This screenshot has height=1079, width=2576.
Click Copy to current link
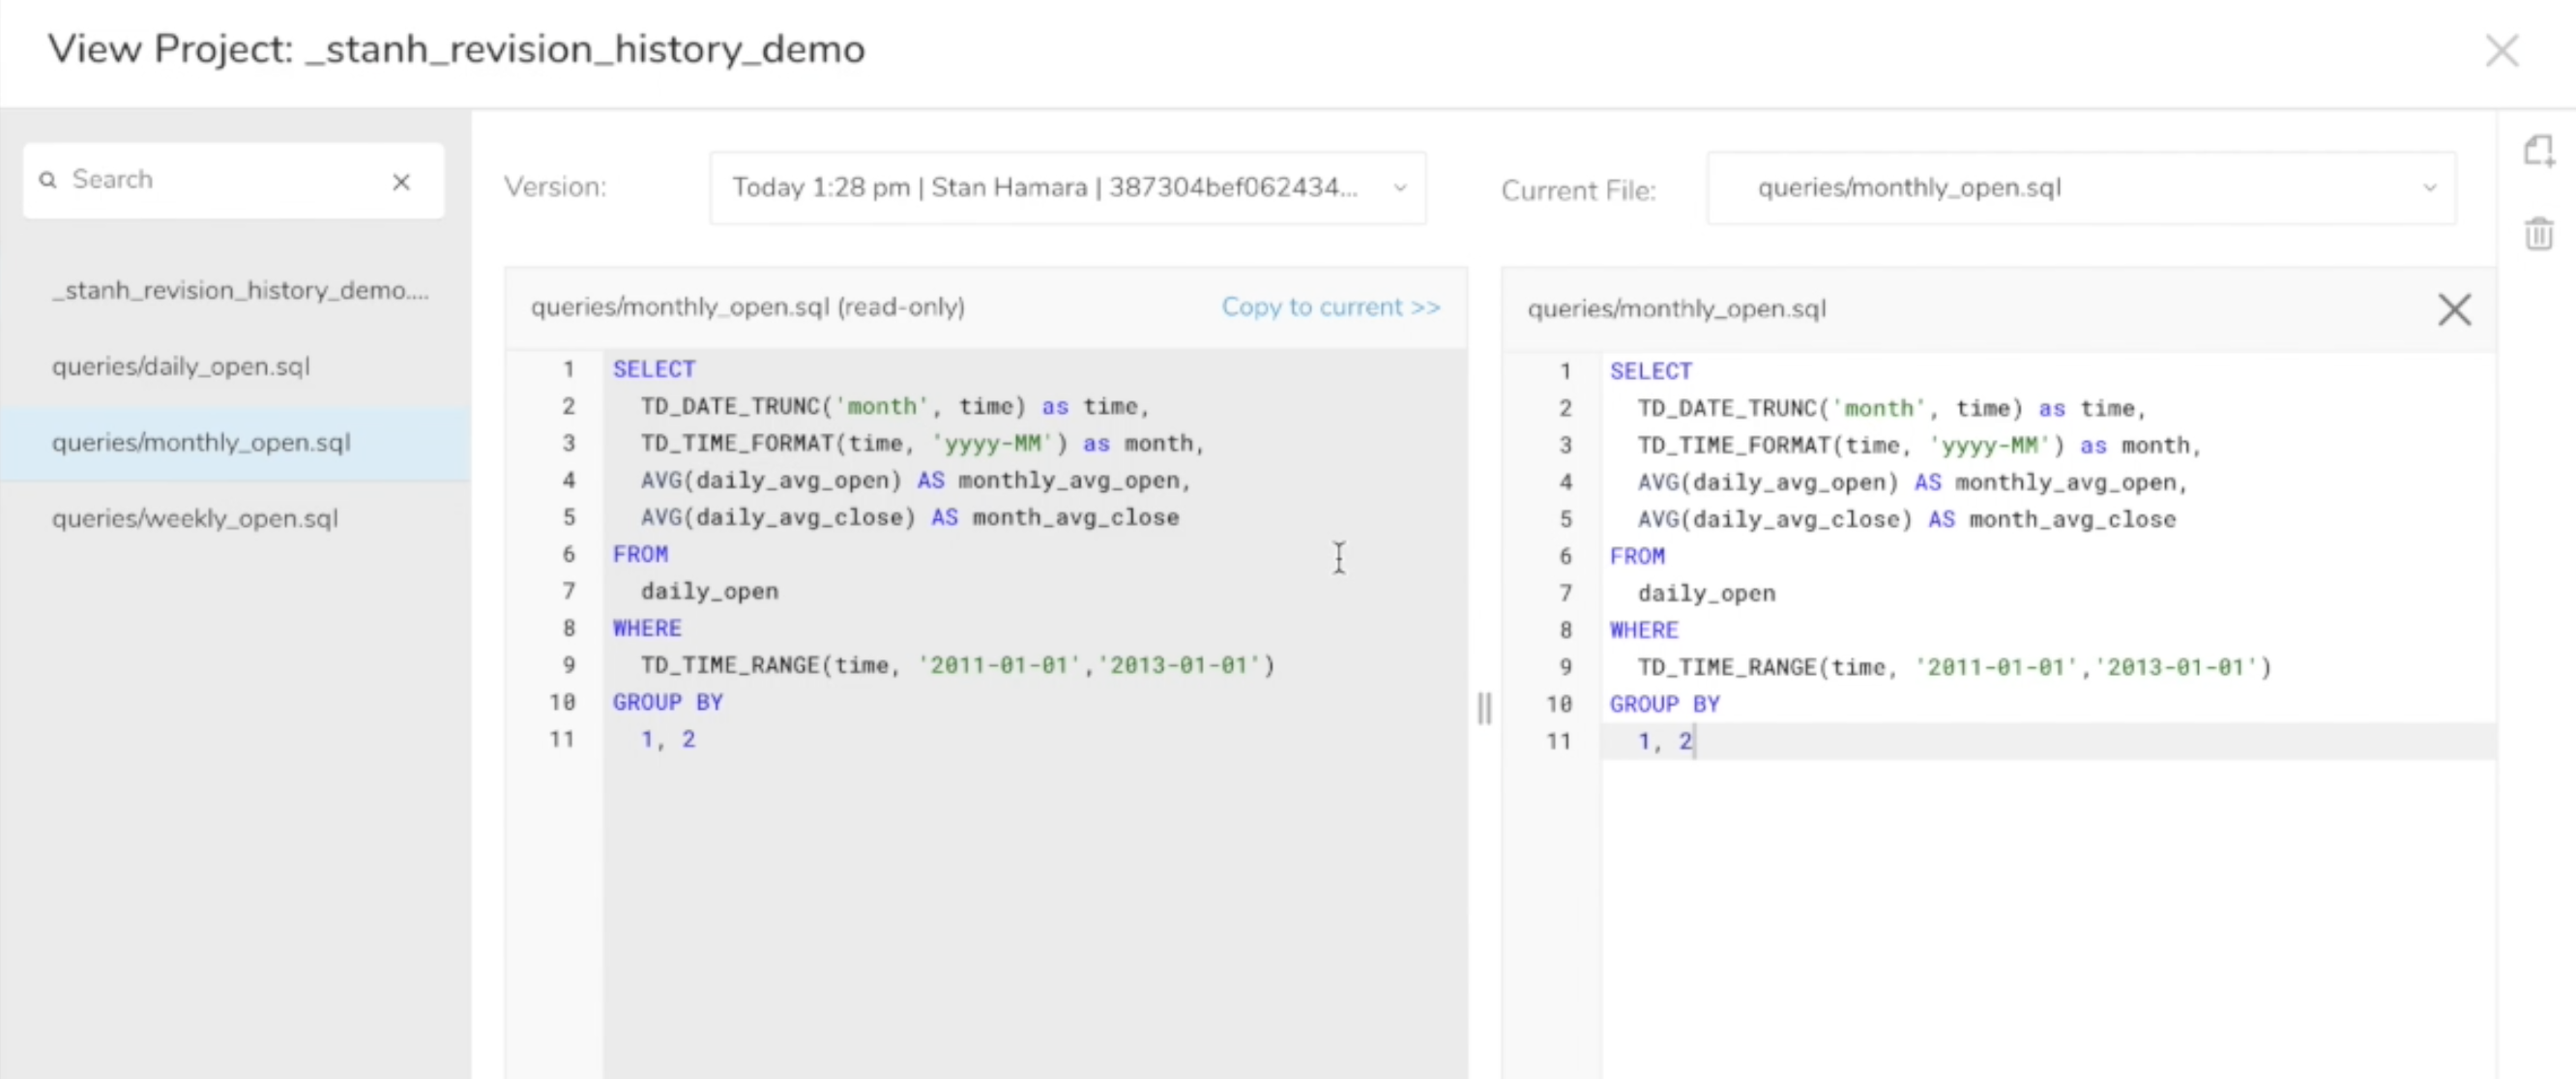click(x=1330, y=307)
